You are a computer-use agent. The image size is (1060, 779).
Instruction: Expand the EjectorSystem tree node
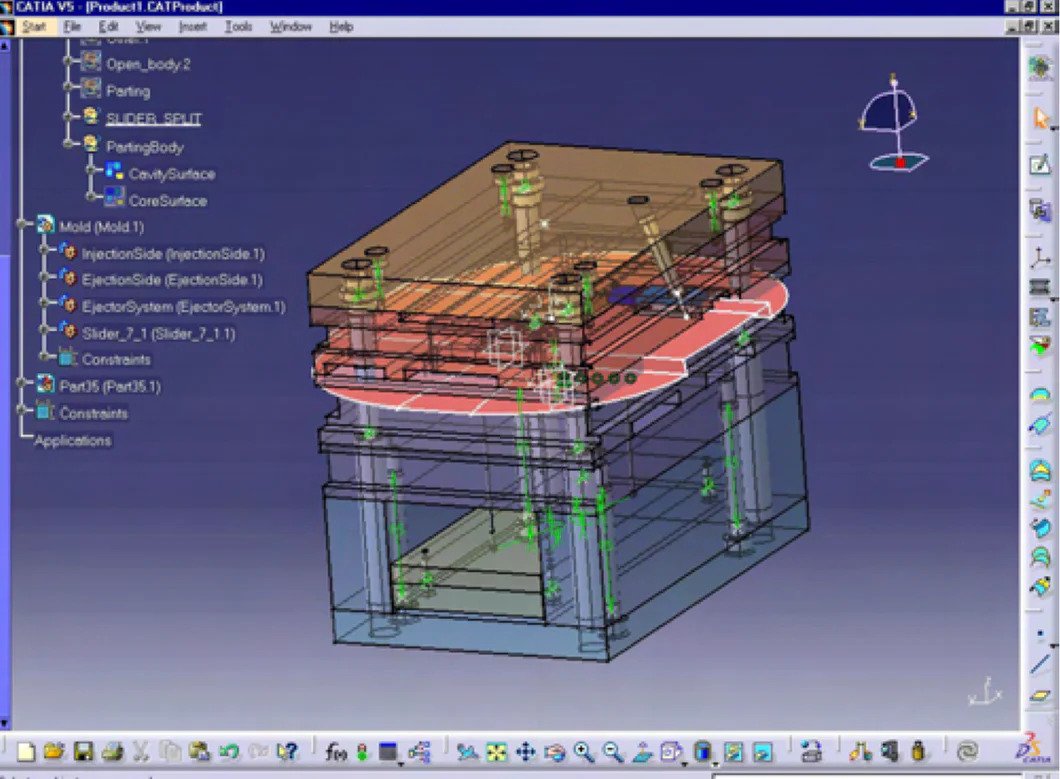[44, 304]
